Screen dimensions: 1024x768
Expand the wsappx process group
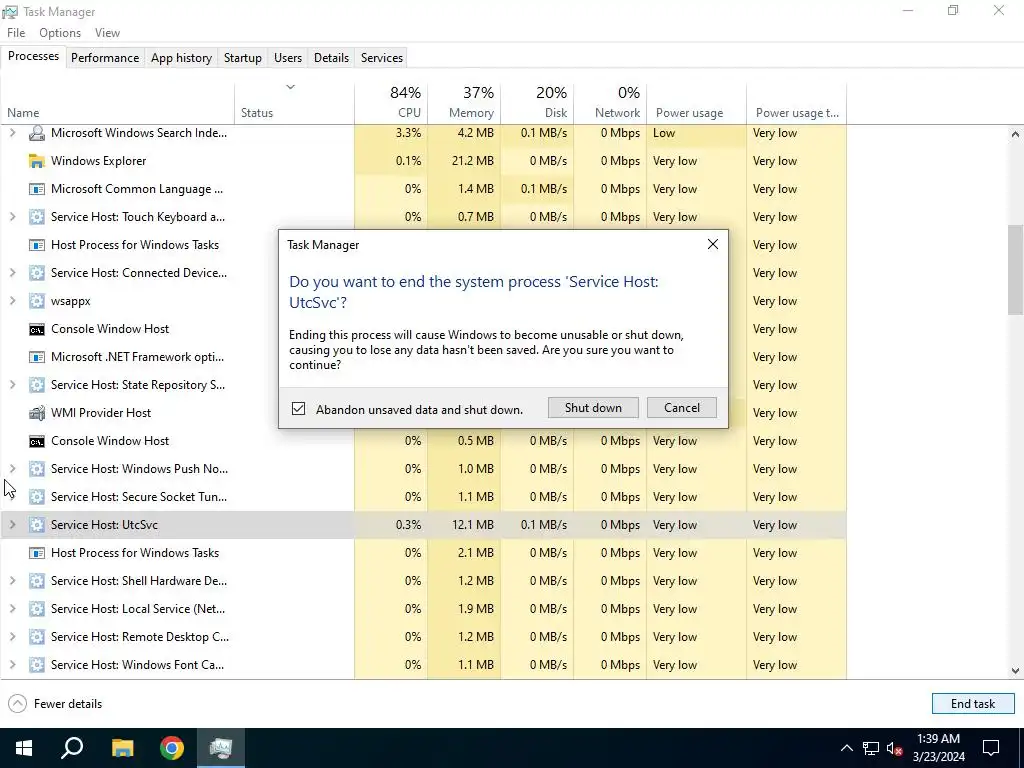[12, 301]
